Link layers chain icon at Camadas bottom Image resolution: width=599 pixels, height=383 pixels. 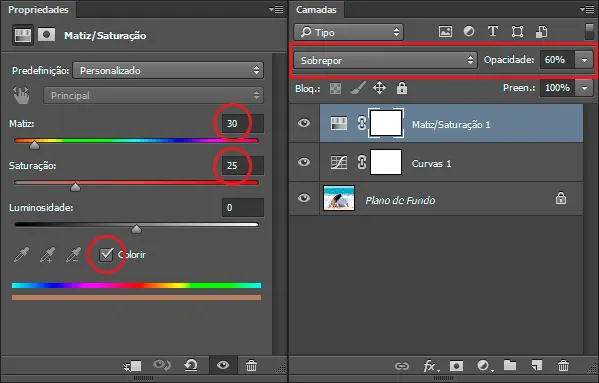(x=401, y=366)
